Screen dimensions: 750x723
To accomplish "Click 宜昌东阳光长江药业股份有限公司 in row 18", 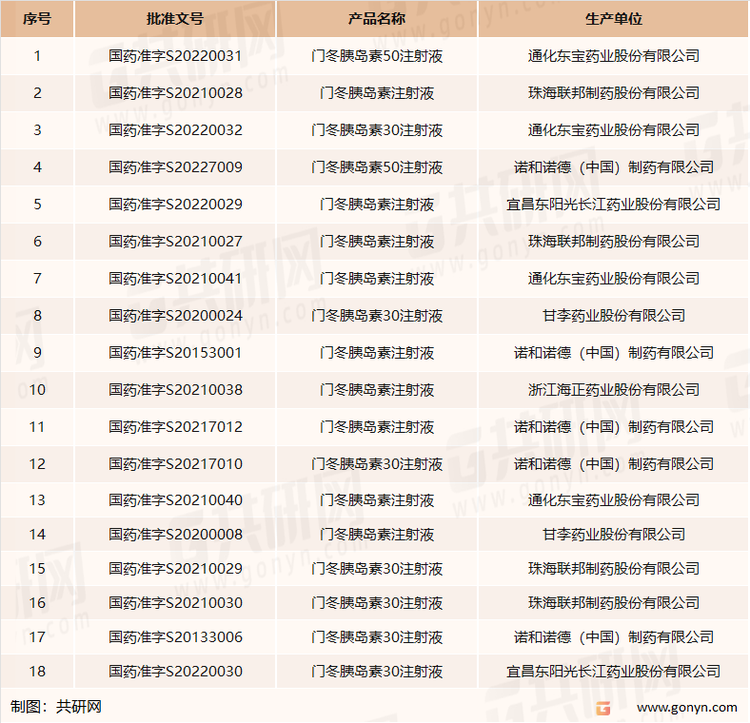I will click(614, 671).
